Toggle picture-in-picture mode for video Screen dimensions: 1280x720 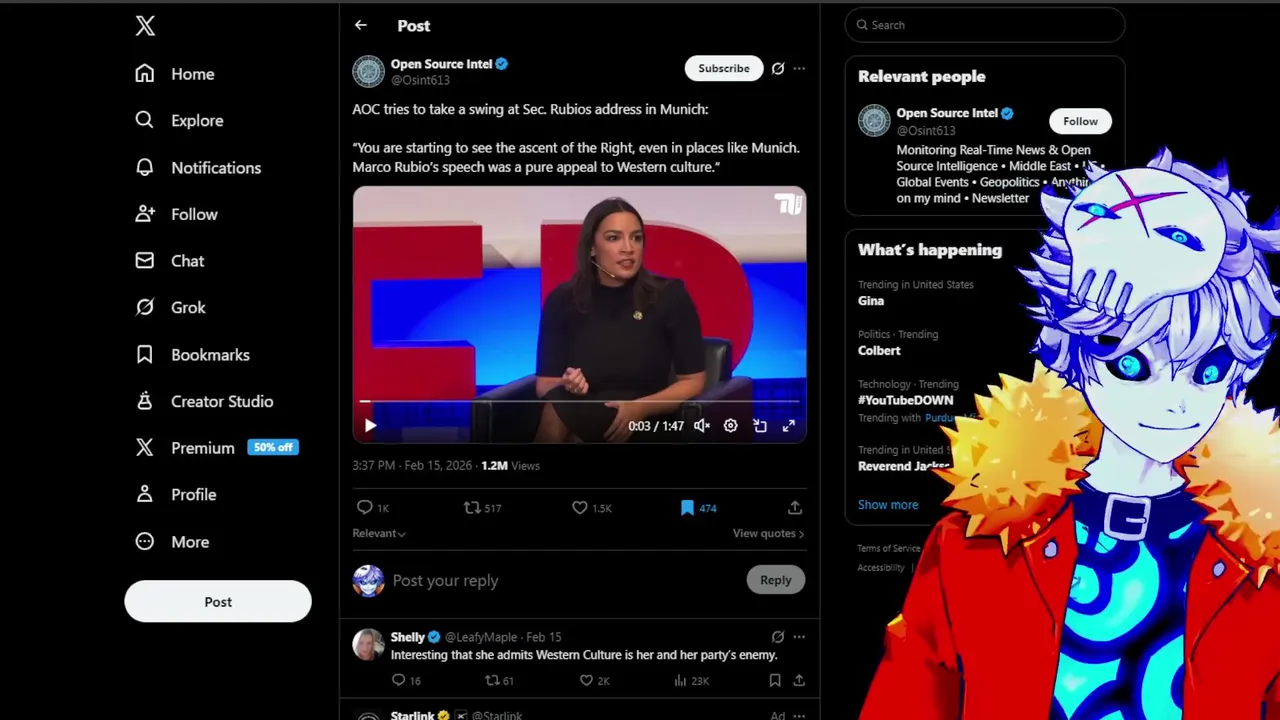pos(760,425)
